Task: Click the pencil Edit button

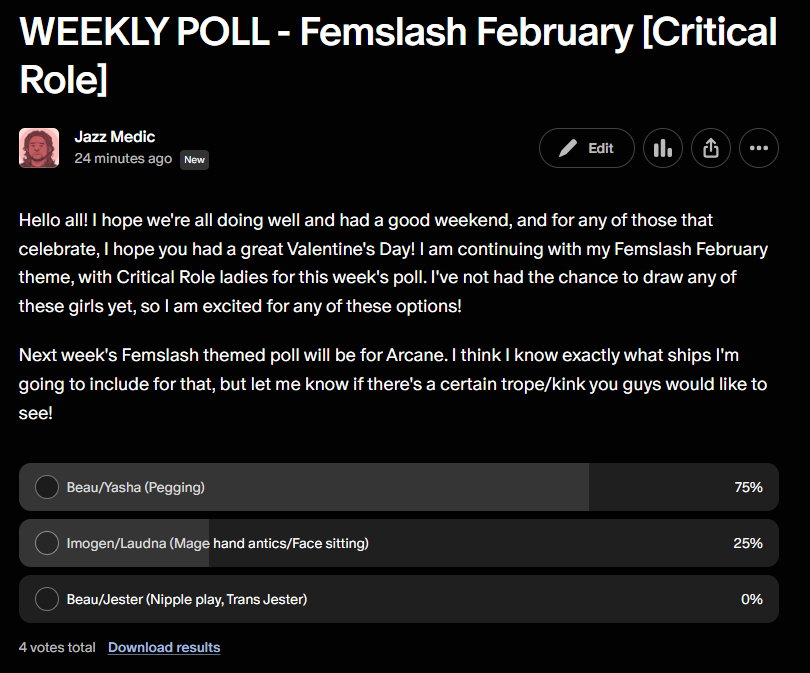Action: [586, 148]
